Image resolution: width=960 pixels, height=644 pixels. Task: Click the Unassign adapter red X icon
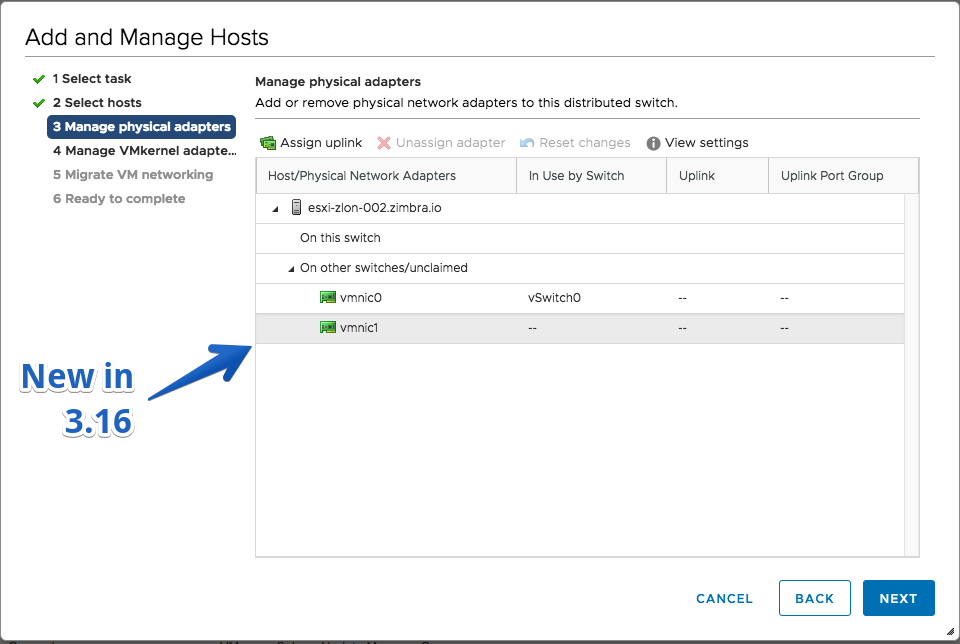click(384, 143)
